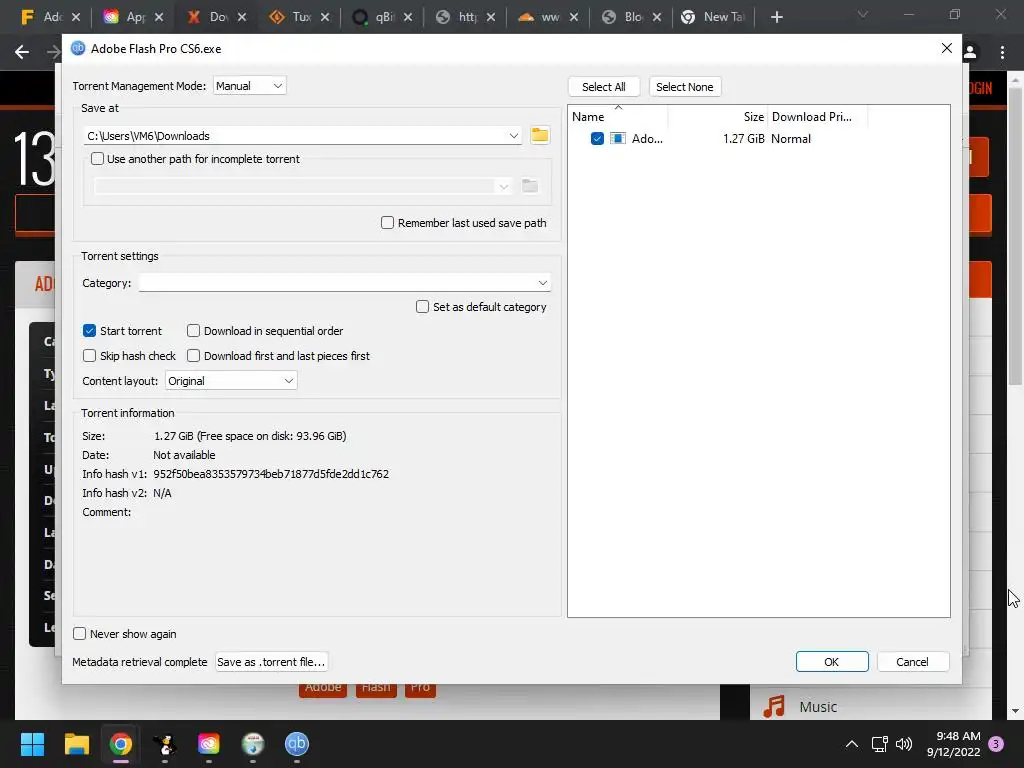
Task: Show hidden system tray icons
Action: [852, 744]
